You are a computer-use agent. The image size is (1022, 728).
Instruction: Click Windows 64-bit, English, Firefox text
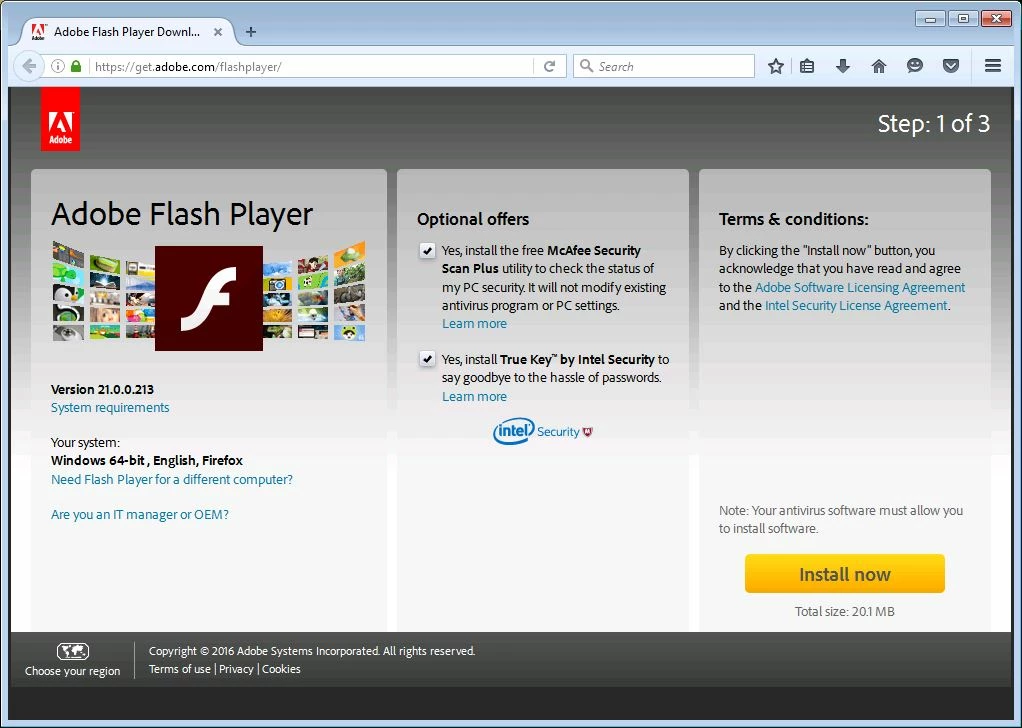coord(147,461)
